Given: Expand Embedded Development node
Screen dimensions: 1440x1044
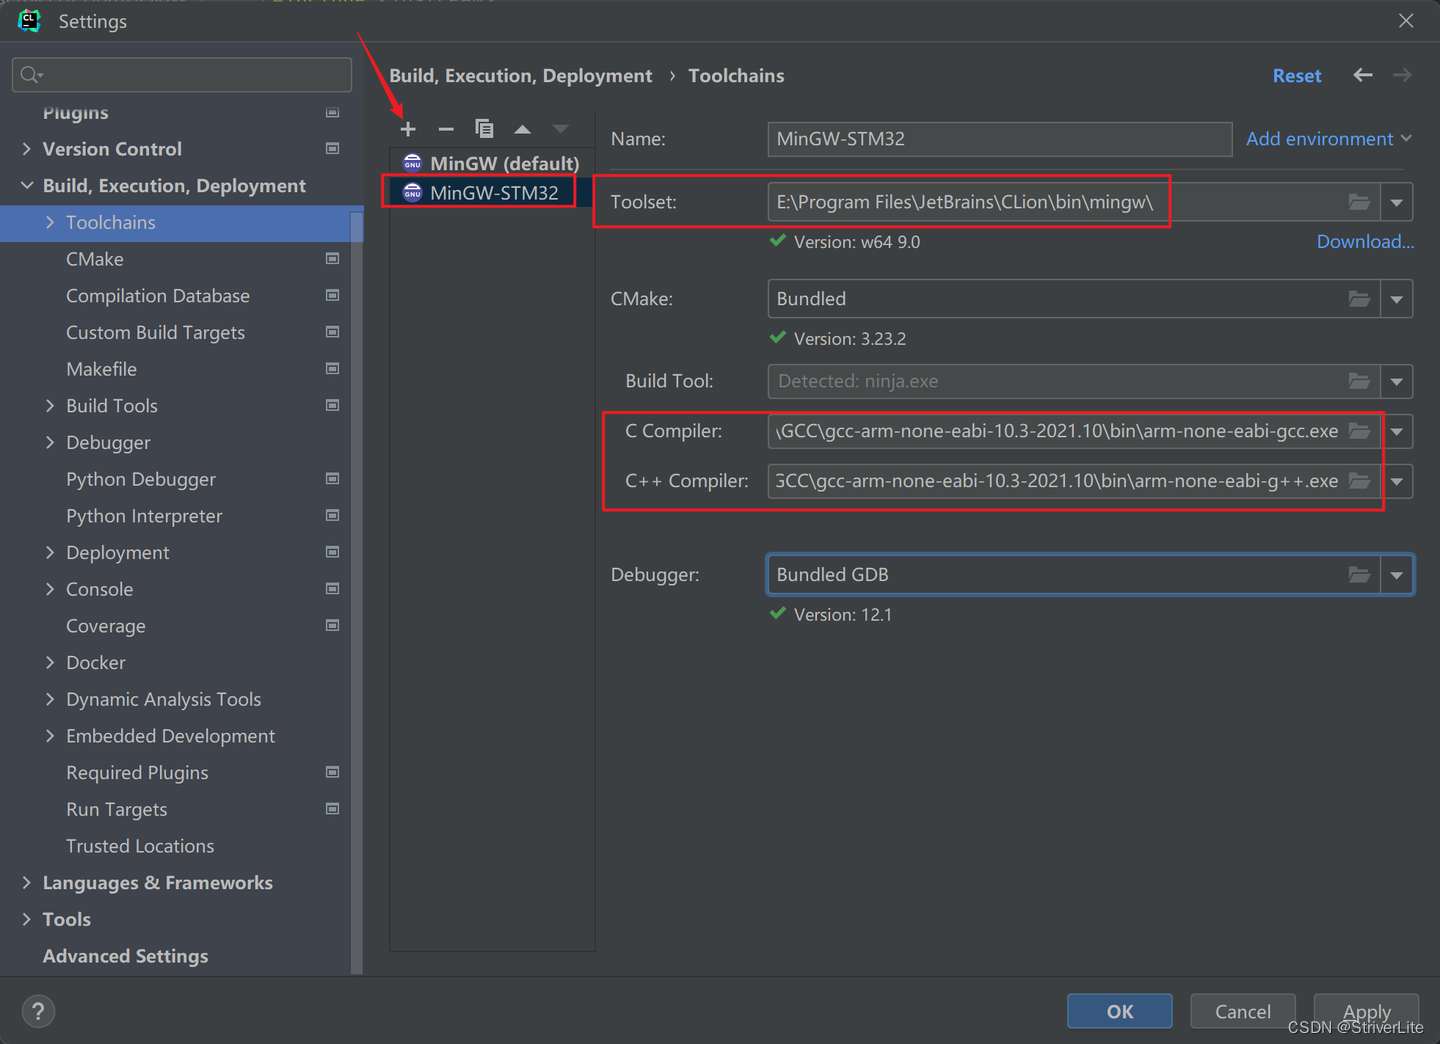Looking at the screenshot, I should [50, 736].
